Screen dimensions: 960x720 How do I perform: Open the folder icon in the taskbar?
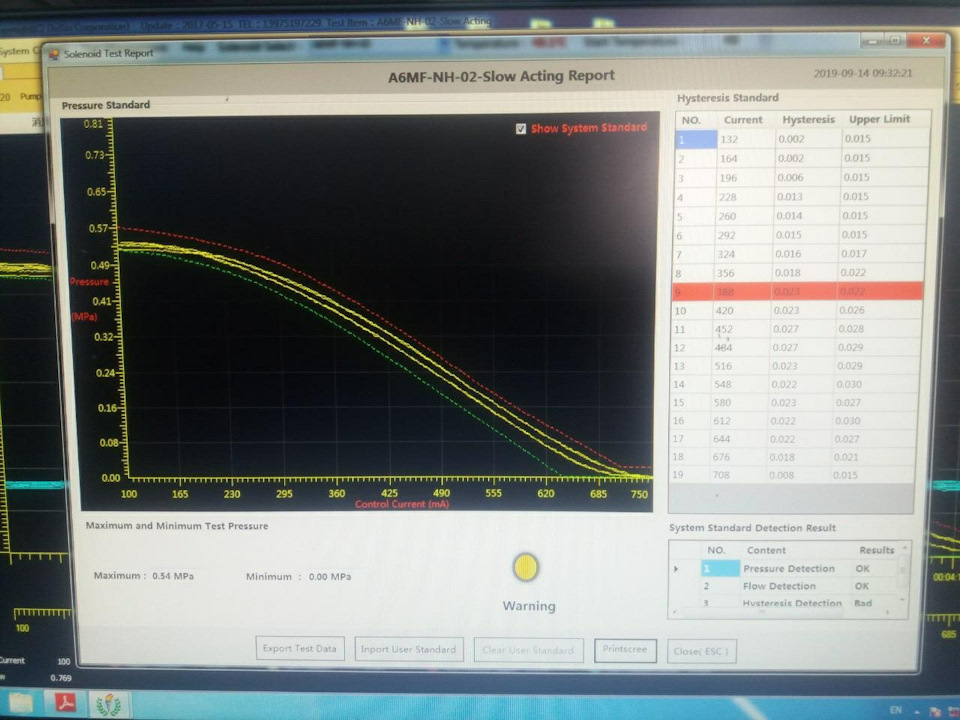point(20,702)
